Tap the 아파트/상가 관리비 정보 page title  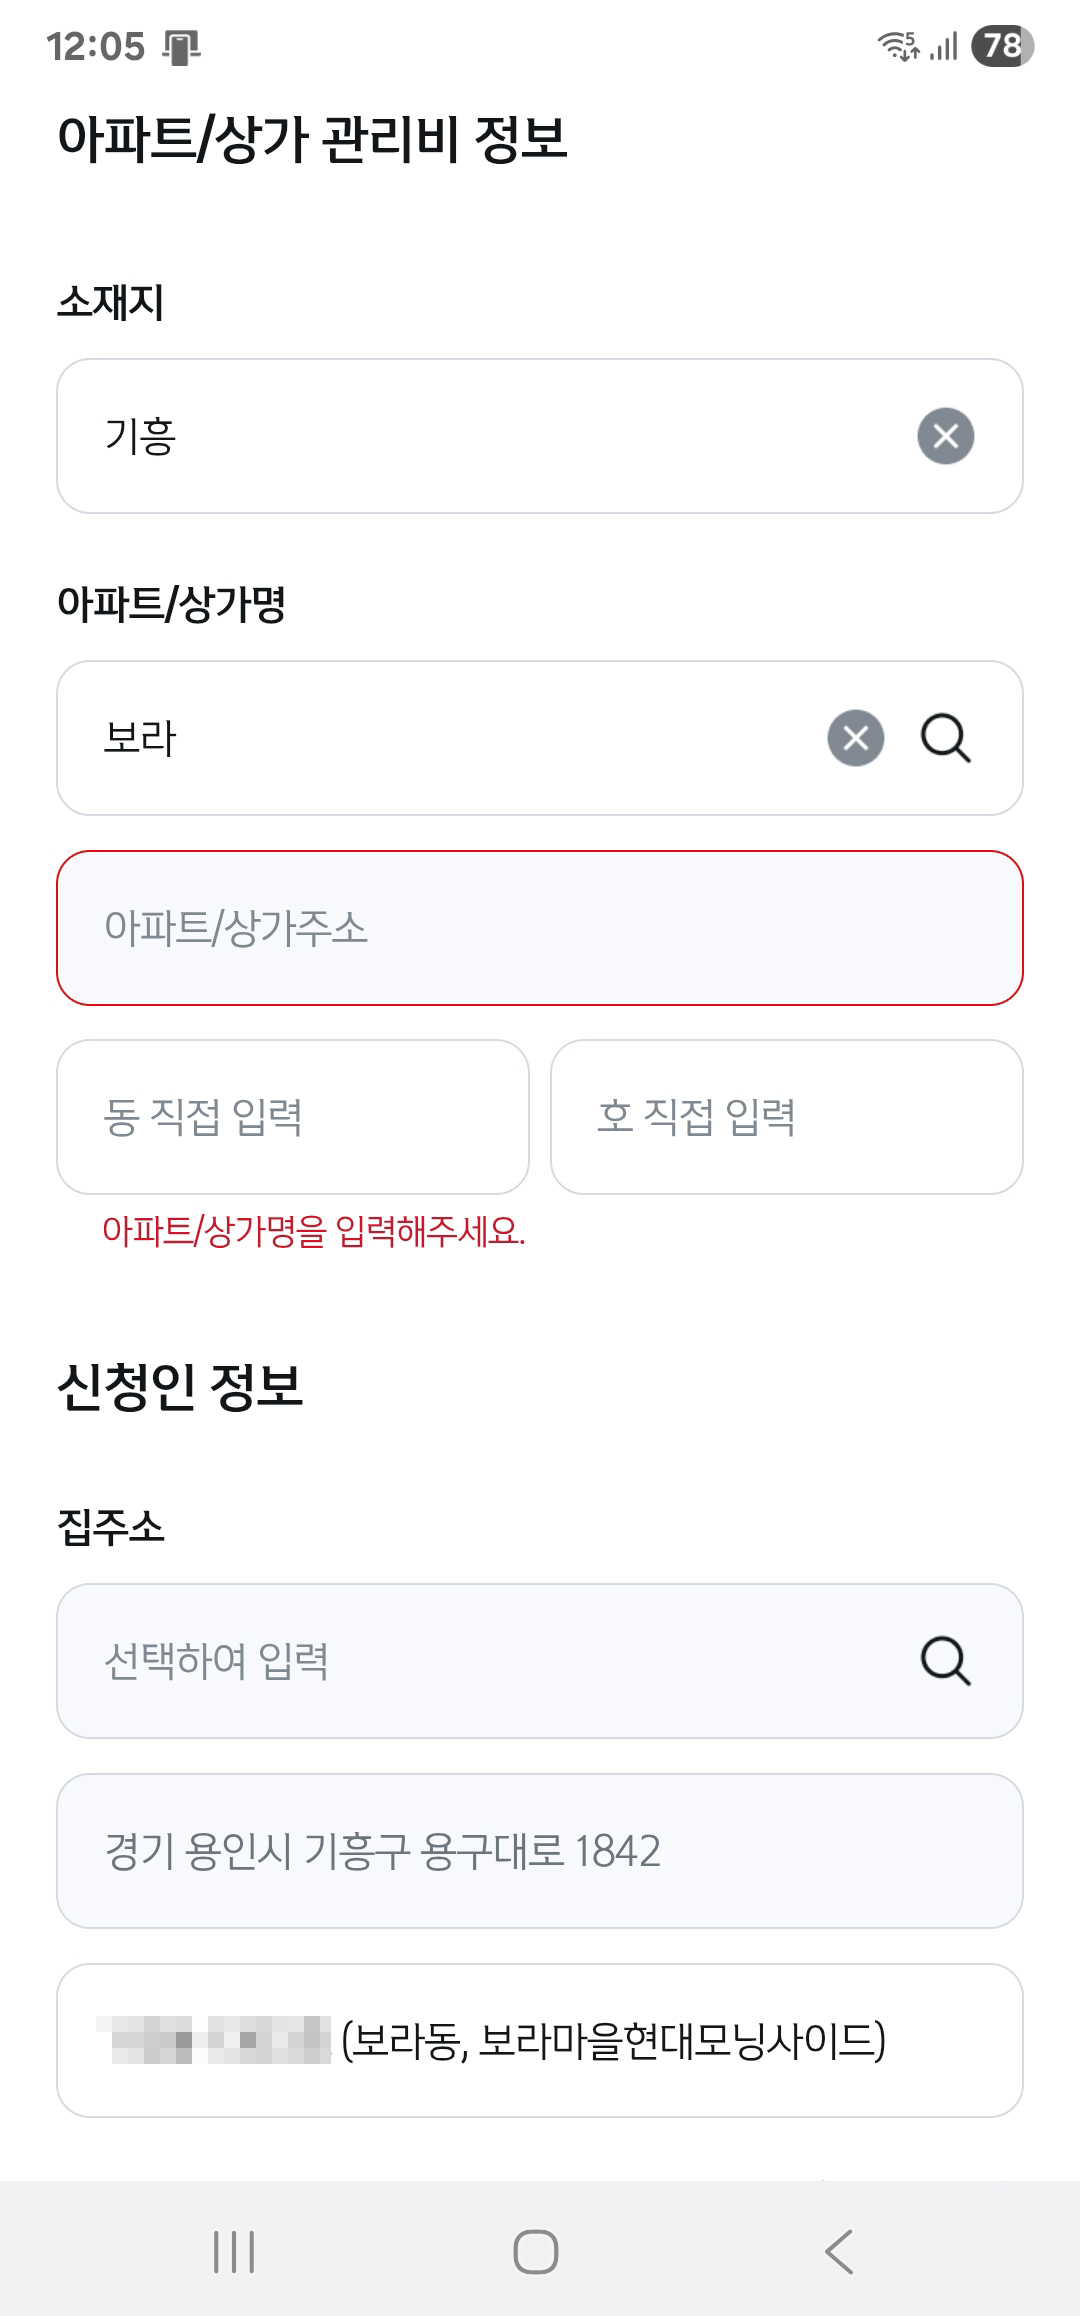point(313,138)
